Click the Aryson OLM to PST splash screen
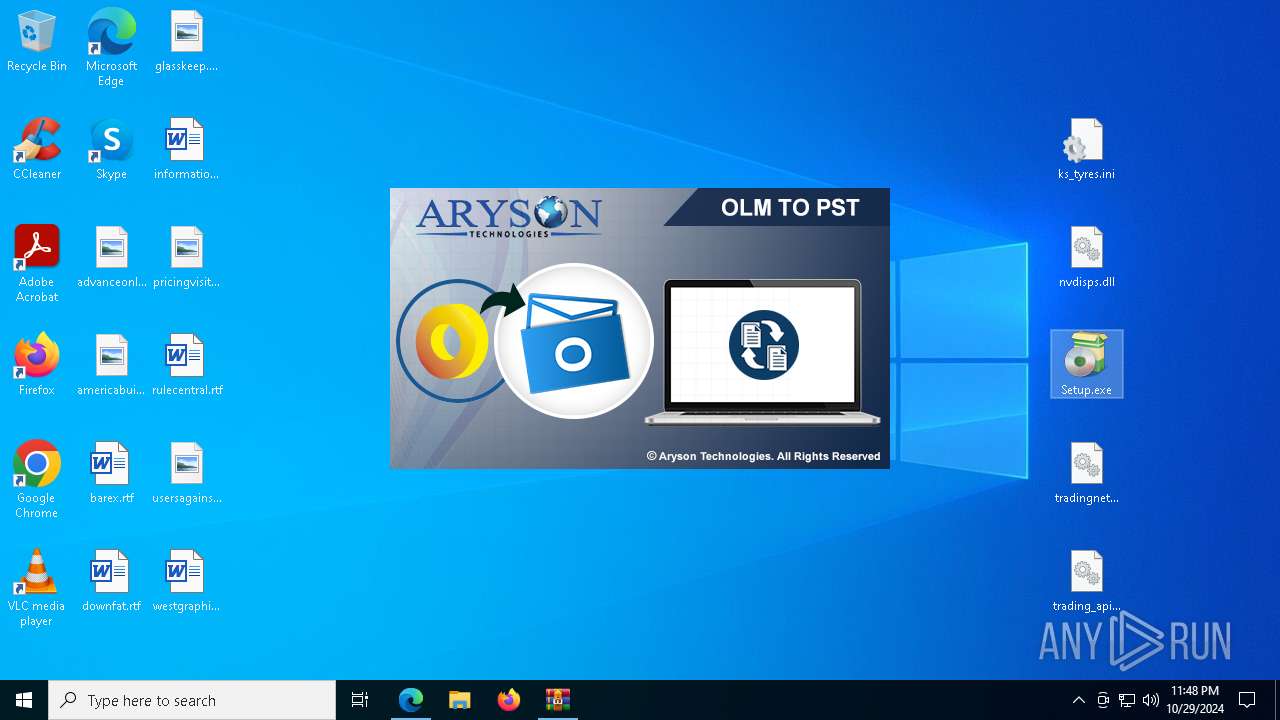The image size is (1280, 720). pos(640,328)
